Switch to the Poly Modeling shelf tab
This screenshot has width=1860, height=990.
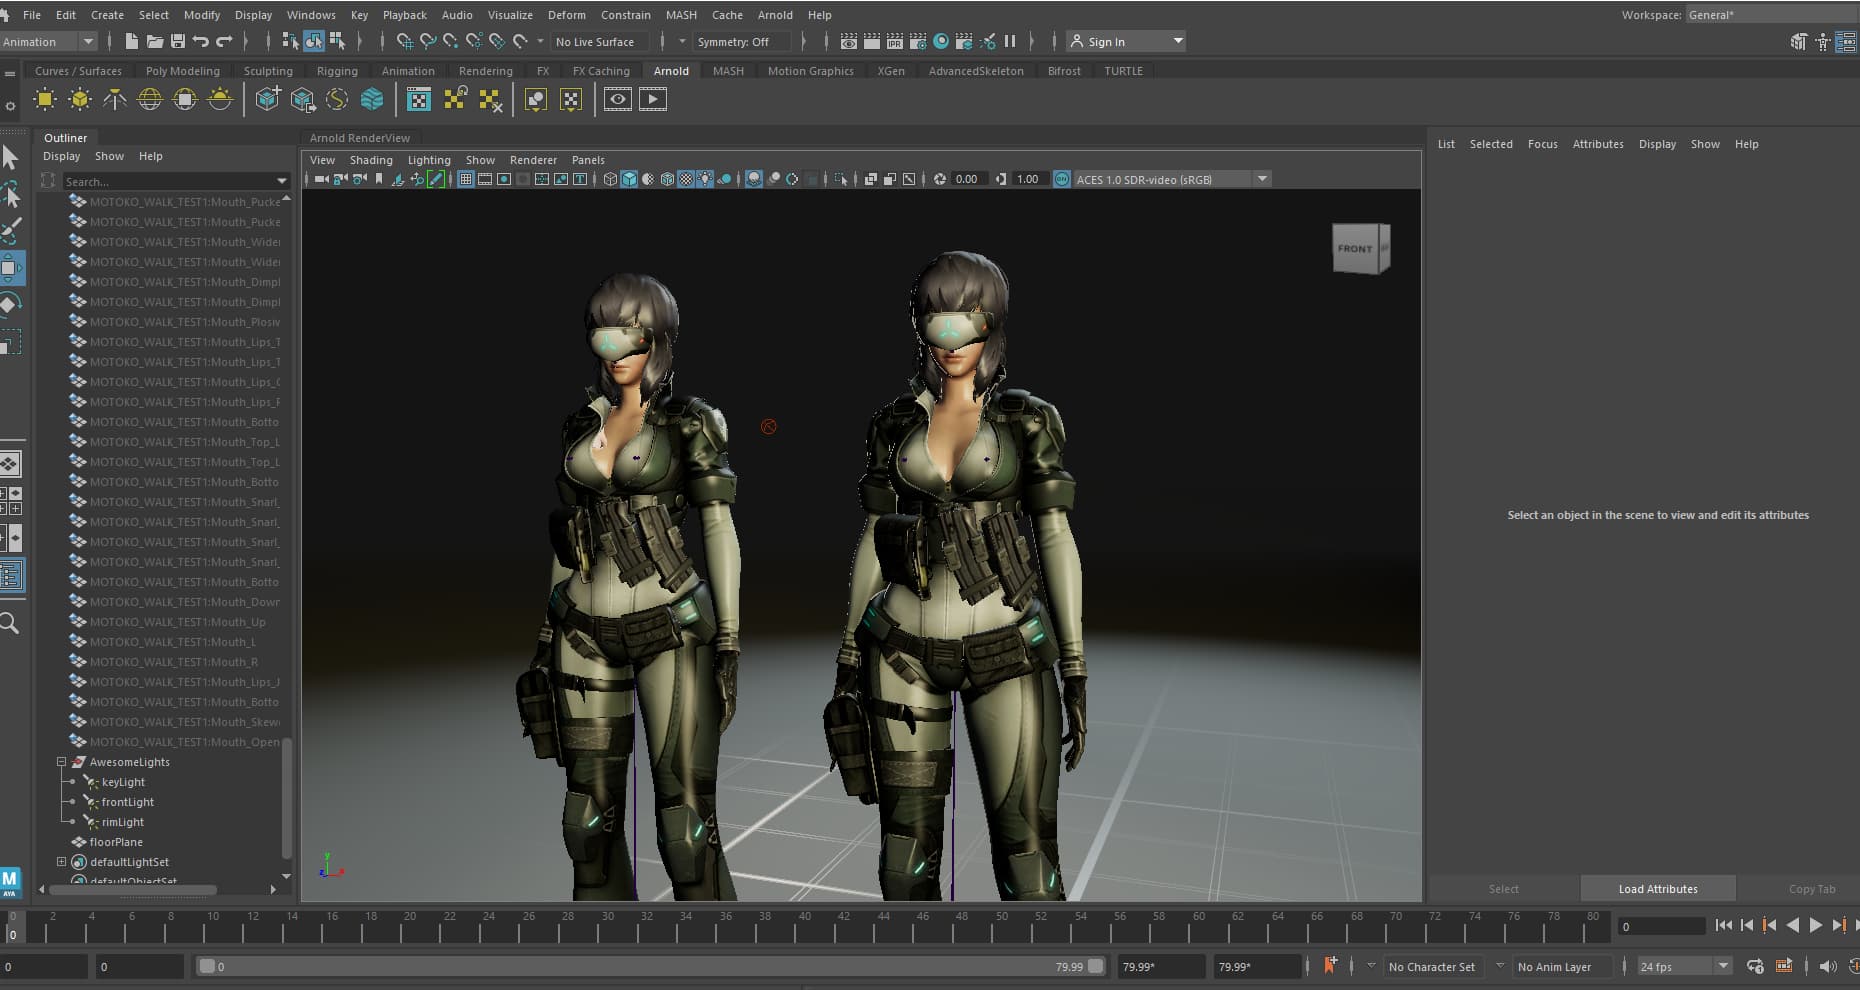click(182, 71)
